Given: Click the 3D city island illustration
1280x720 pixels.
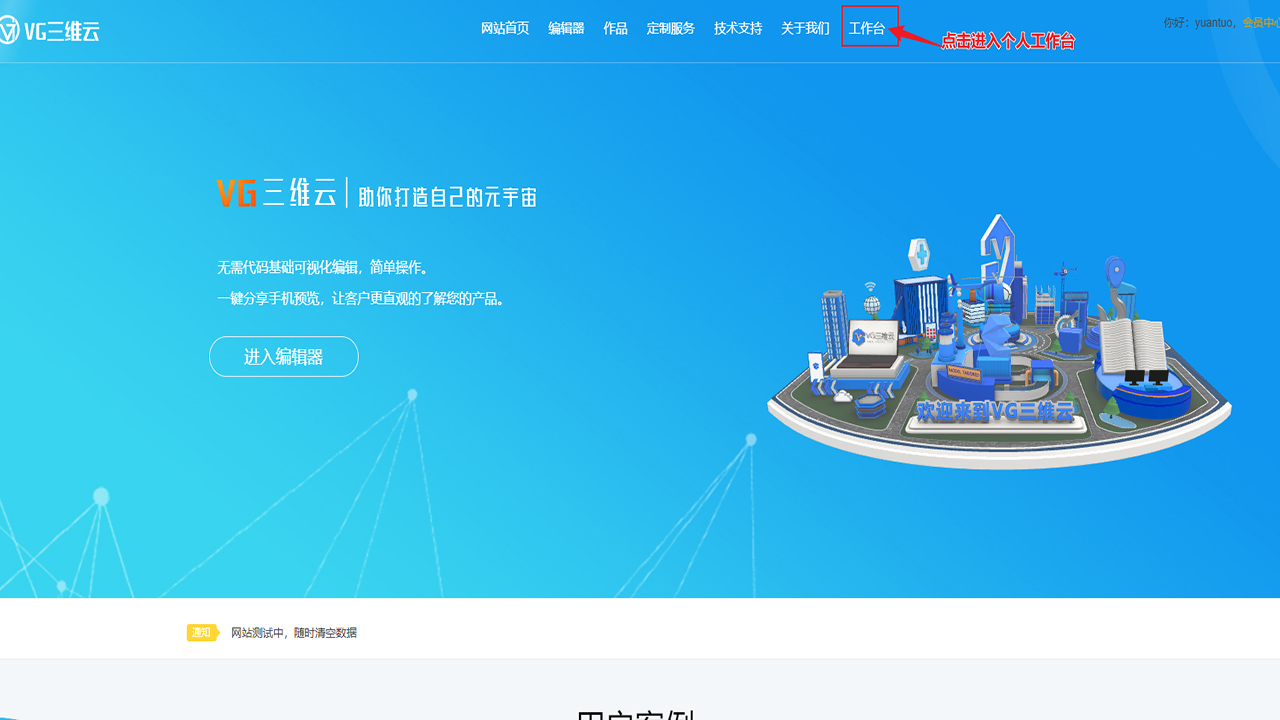Looking at the screenshot, I should 1000,341.
